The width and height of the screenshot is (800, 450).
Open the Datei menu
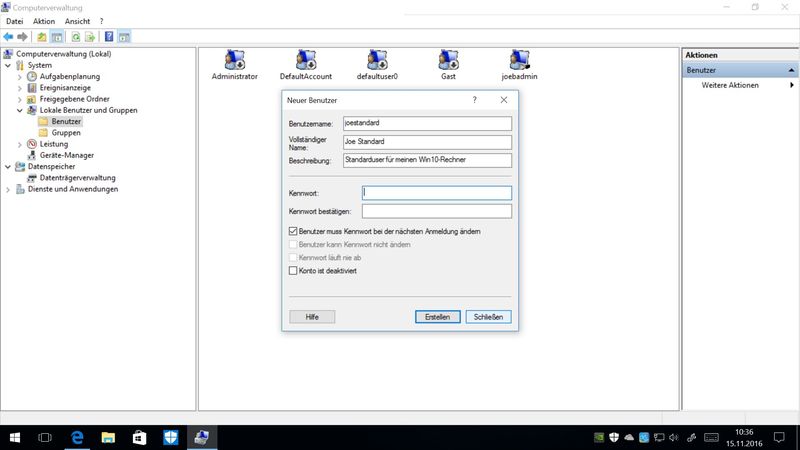(15, 21)
